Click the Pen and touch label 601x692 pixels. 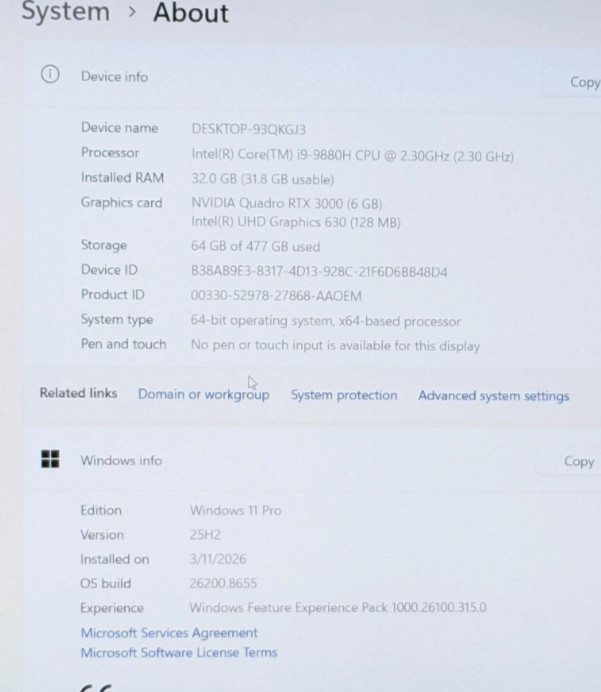click(x=124, y=344)
